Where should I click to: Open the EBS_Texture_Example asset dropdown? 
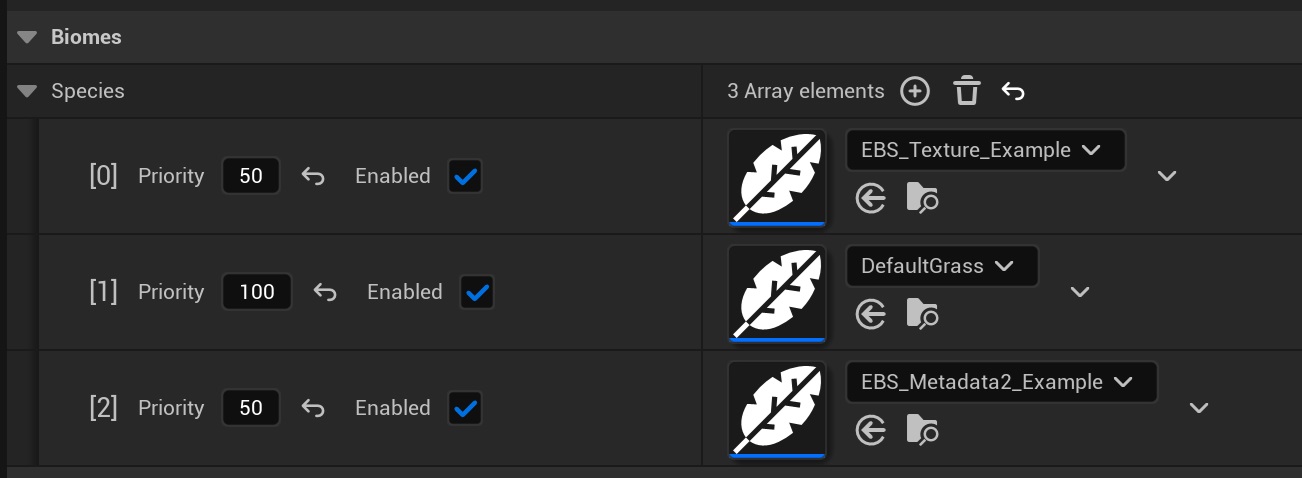[985, 150]
